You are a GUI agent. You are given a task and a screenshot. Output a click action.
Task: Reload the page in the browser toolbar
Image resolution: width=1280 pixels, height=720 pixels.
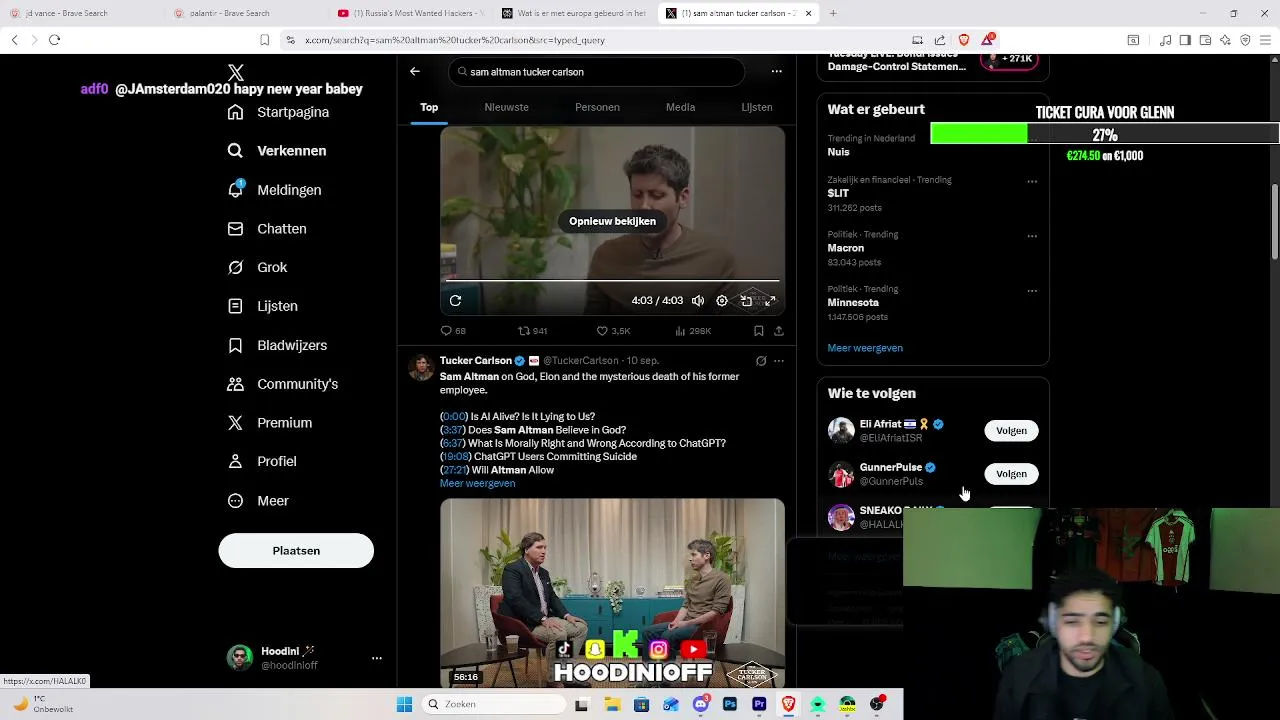(54, 40)
